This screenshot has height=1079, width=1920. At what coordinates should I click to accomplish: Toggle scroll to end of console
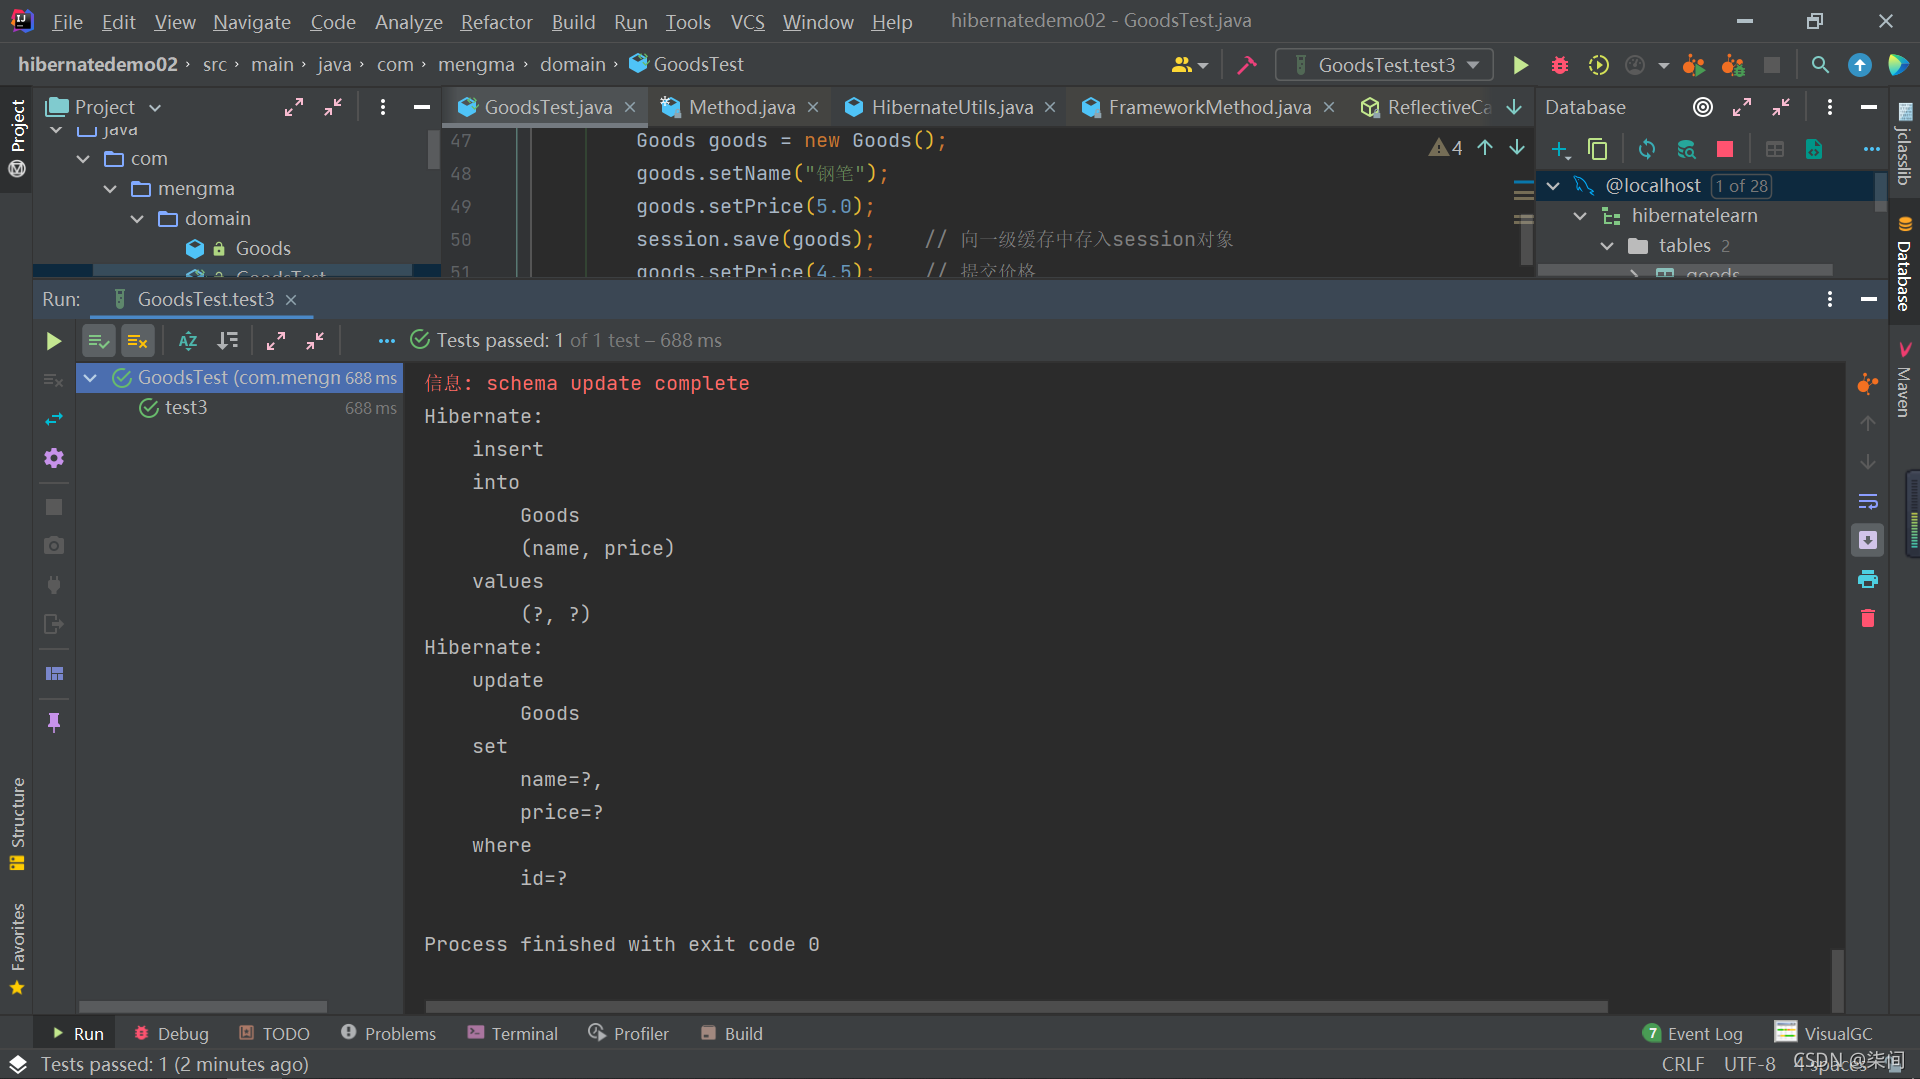tap(1867, 540)
